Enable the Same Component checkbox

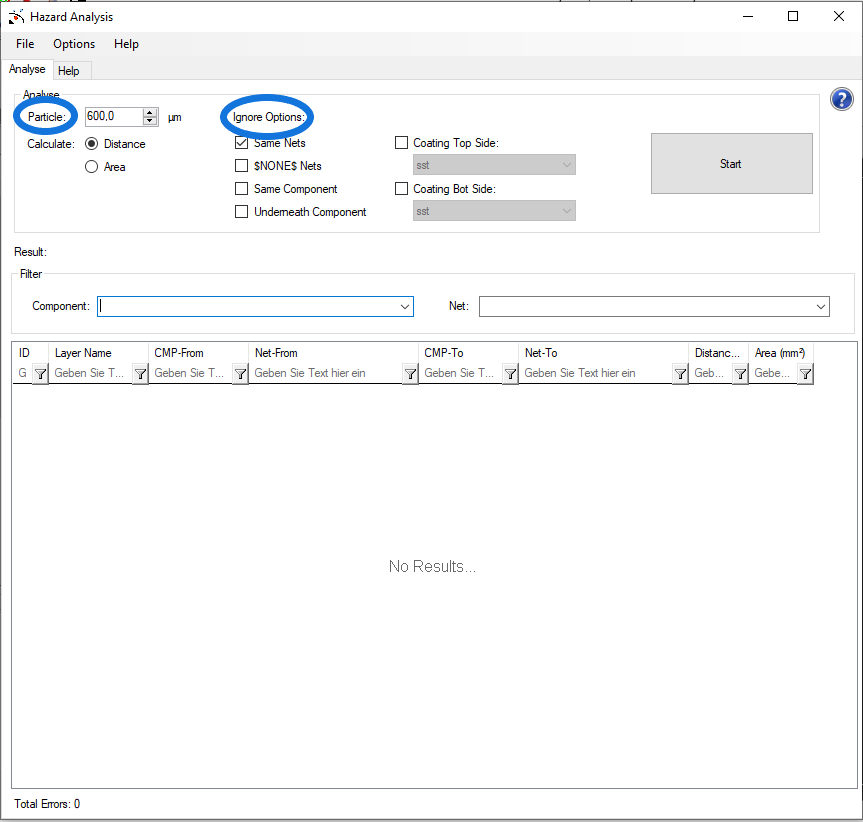click(x=241, y=189)
